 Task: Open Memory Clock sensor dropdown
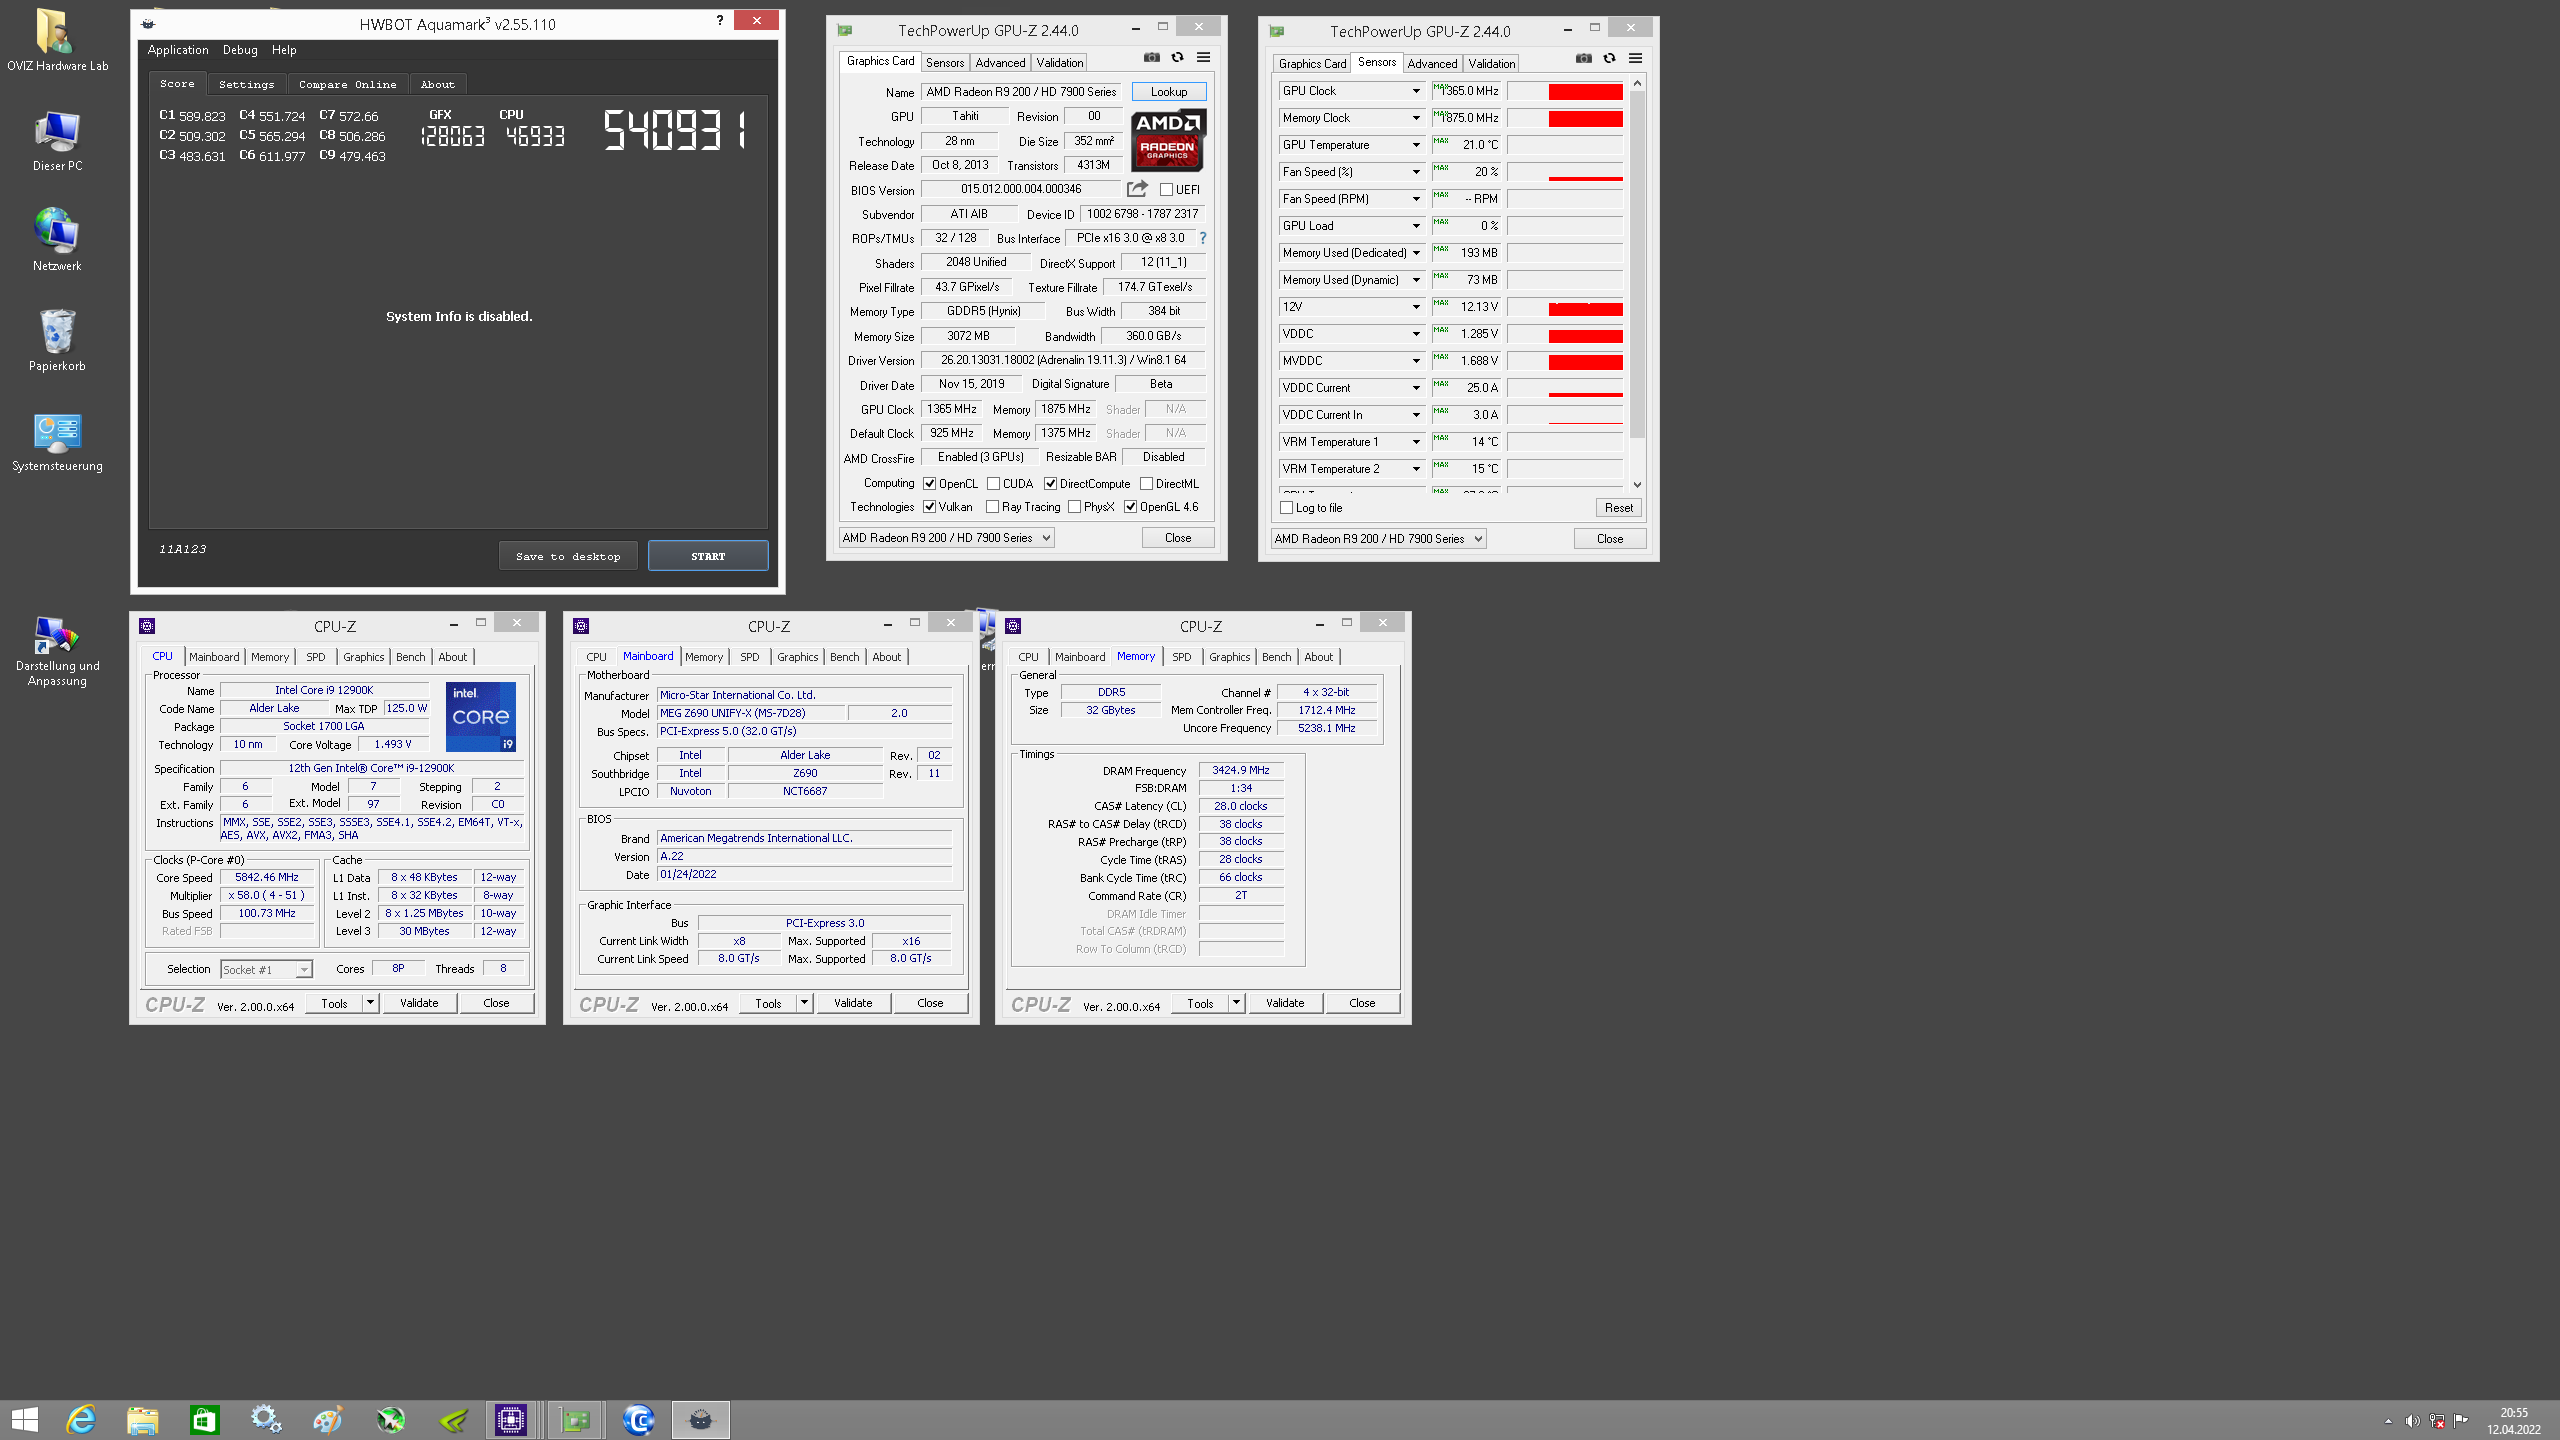click(1416, 118)
